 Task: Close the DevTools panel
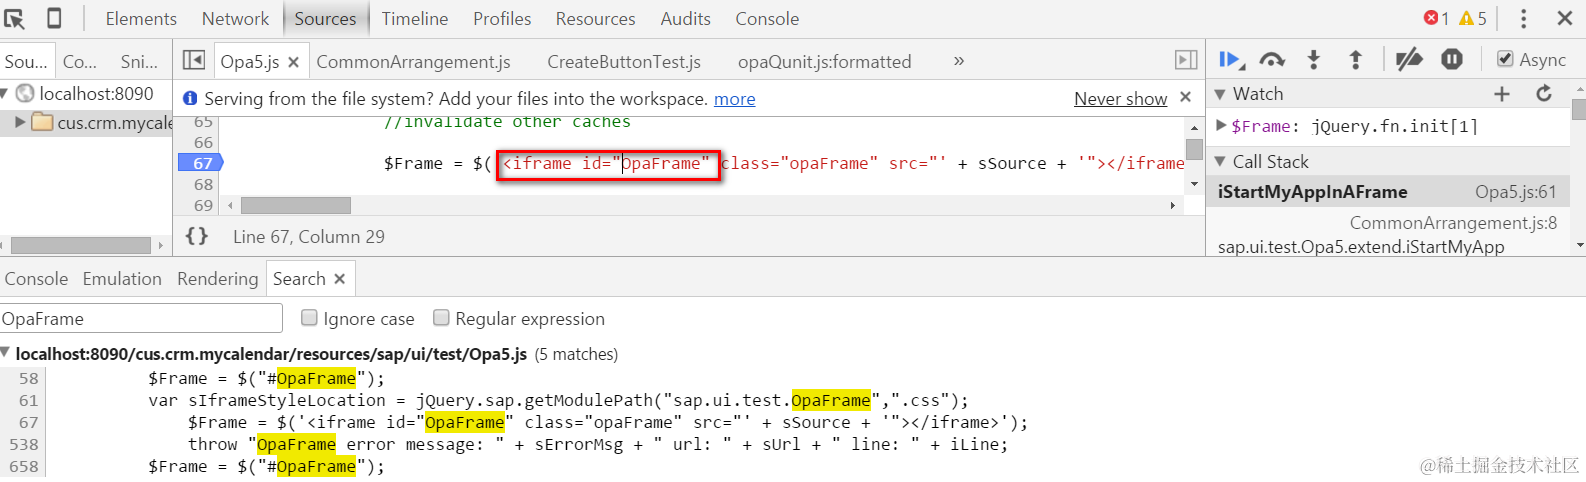click(x=1565, y=18)
